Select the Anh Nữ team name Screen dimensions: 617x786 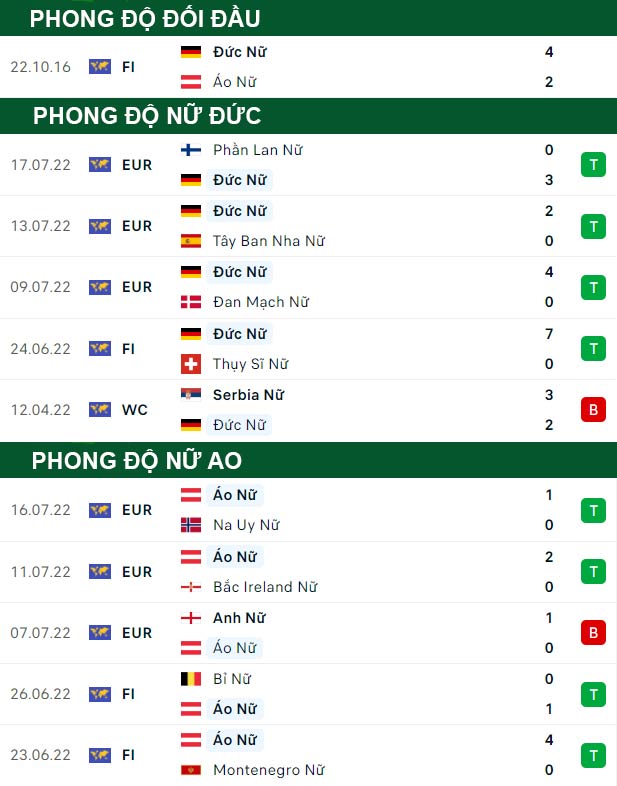[239, 618]
